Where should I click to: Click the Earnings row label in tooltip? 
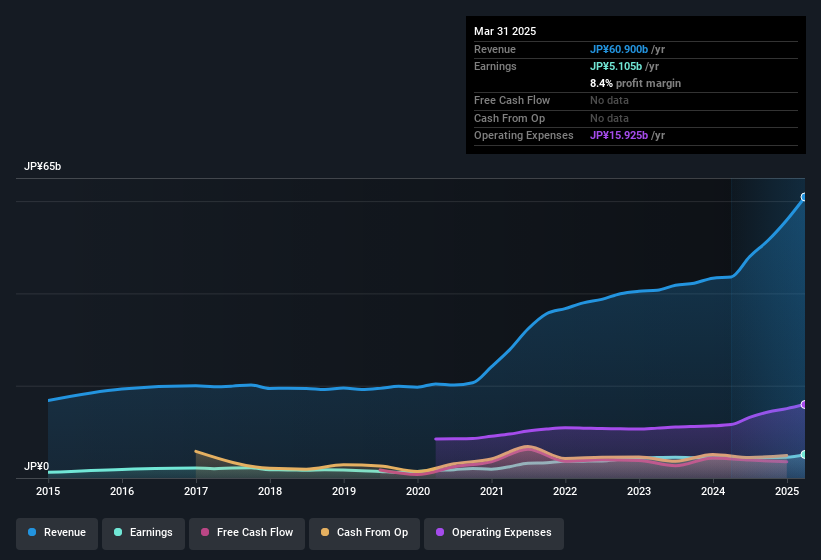pyautogui.click(x=495, y=66)
